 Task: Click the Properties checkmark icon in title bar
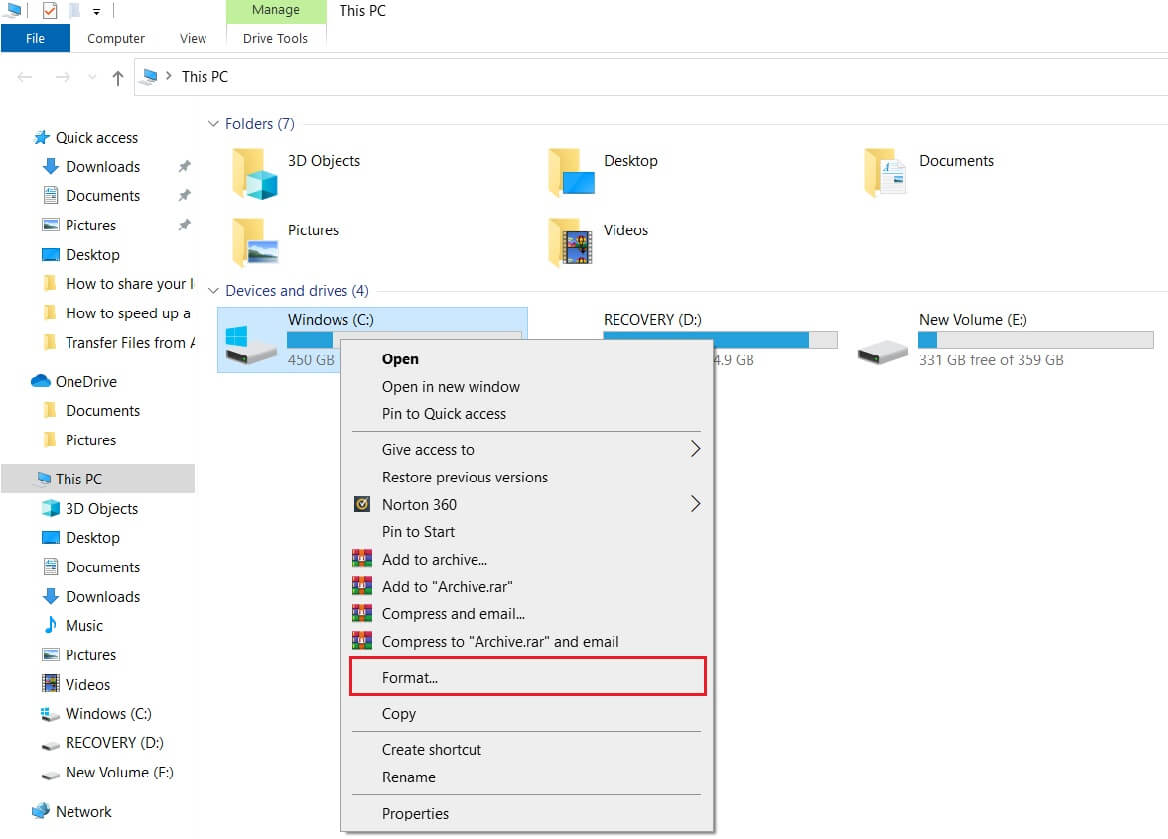click(x=50, y=10)
